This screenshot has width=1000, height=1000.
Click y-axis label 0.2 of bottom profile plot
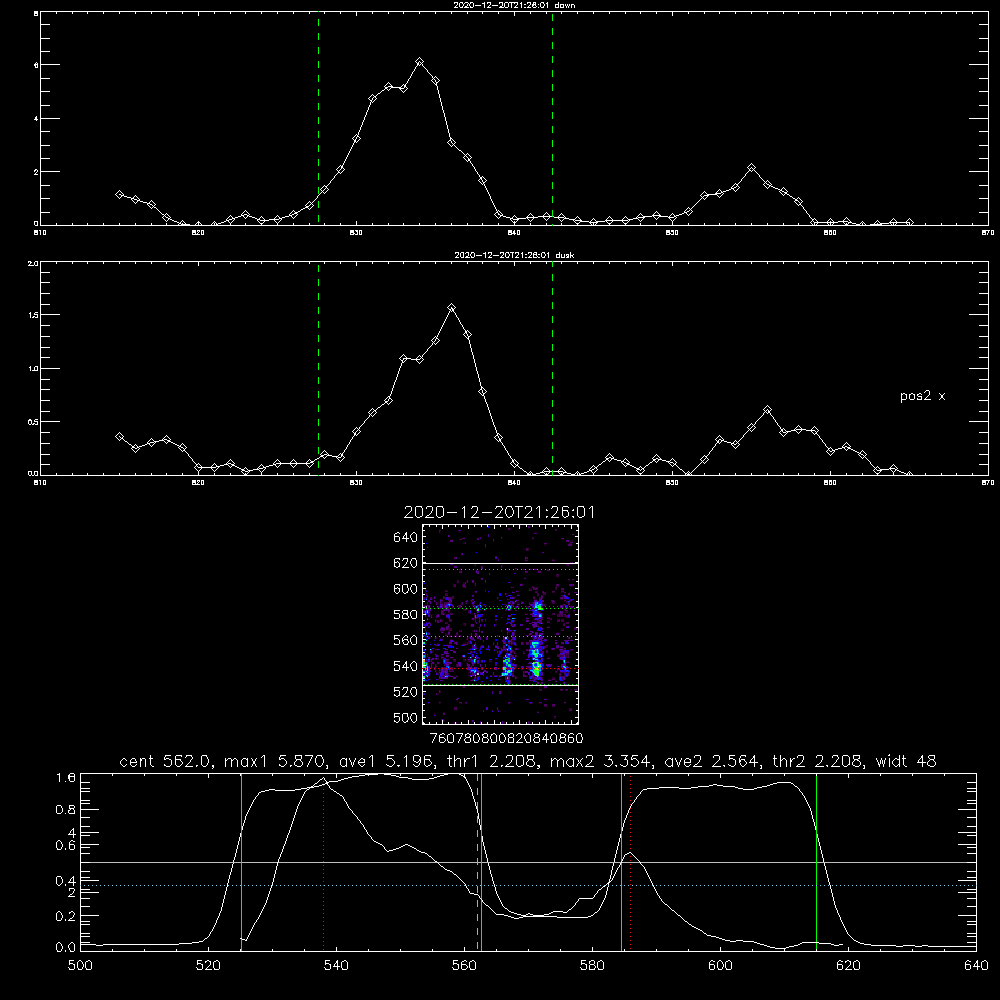coord(66,916)
